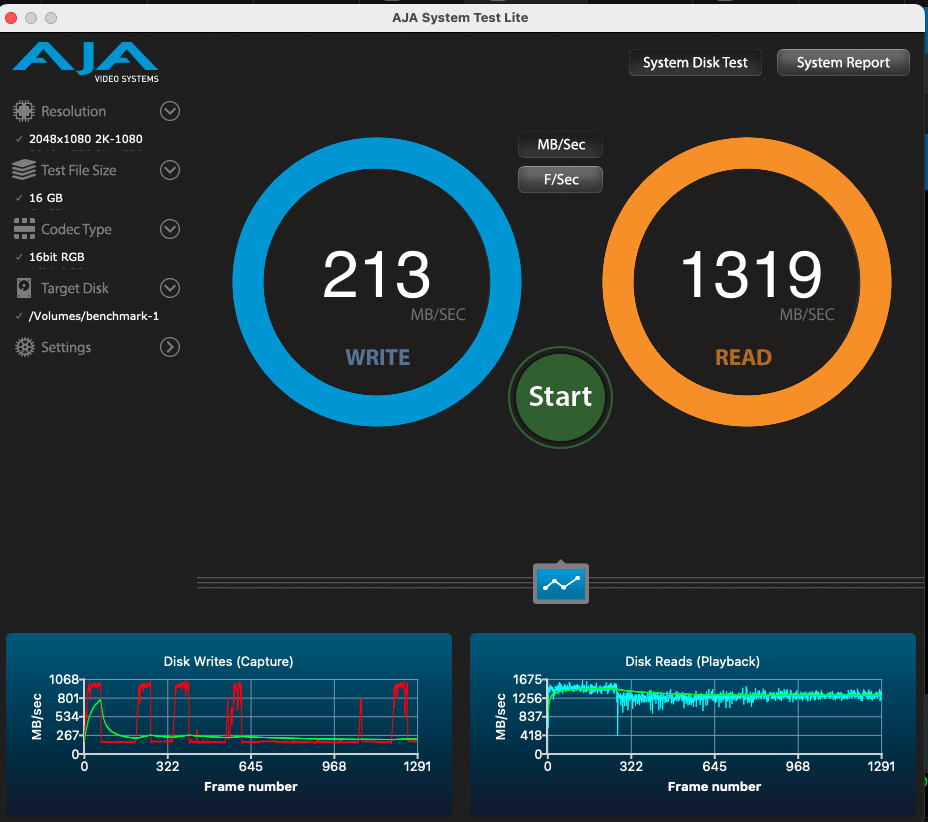Click the 1319 read speed value

coord(751,275)
